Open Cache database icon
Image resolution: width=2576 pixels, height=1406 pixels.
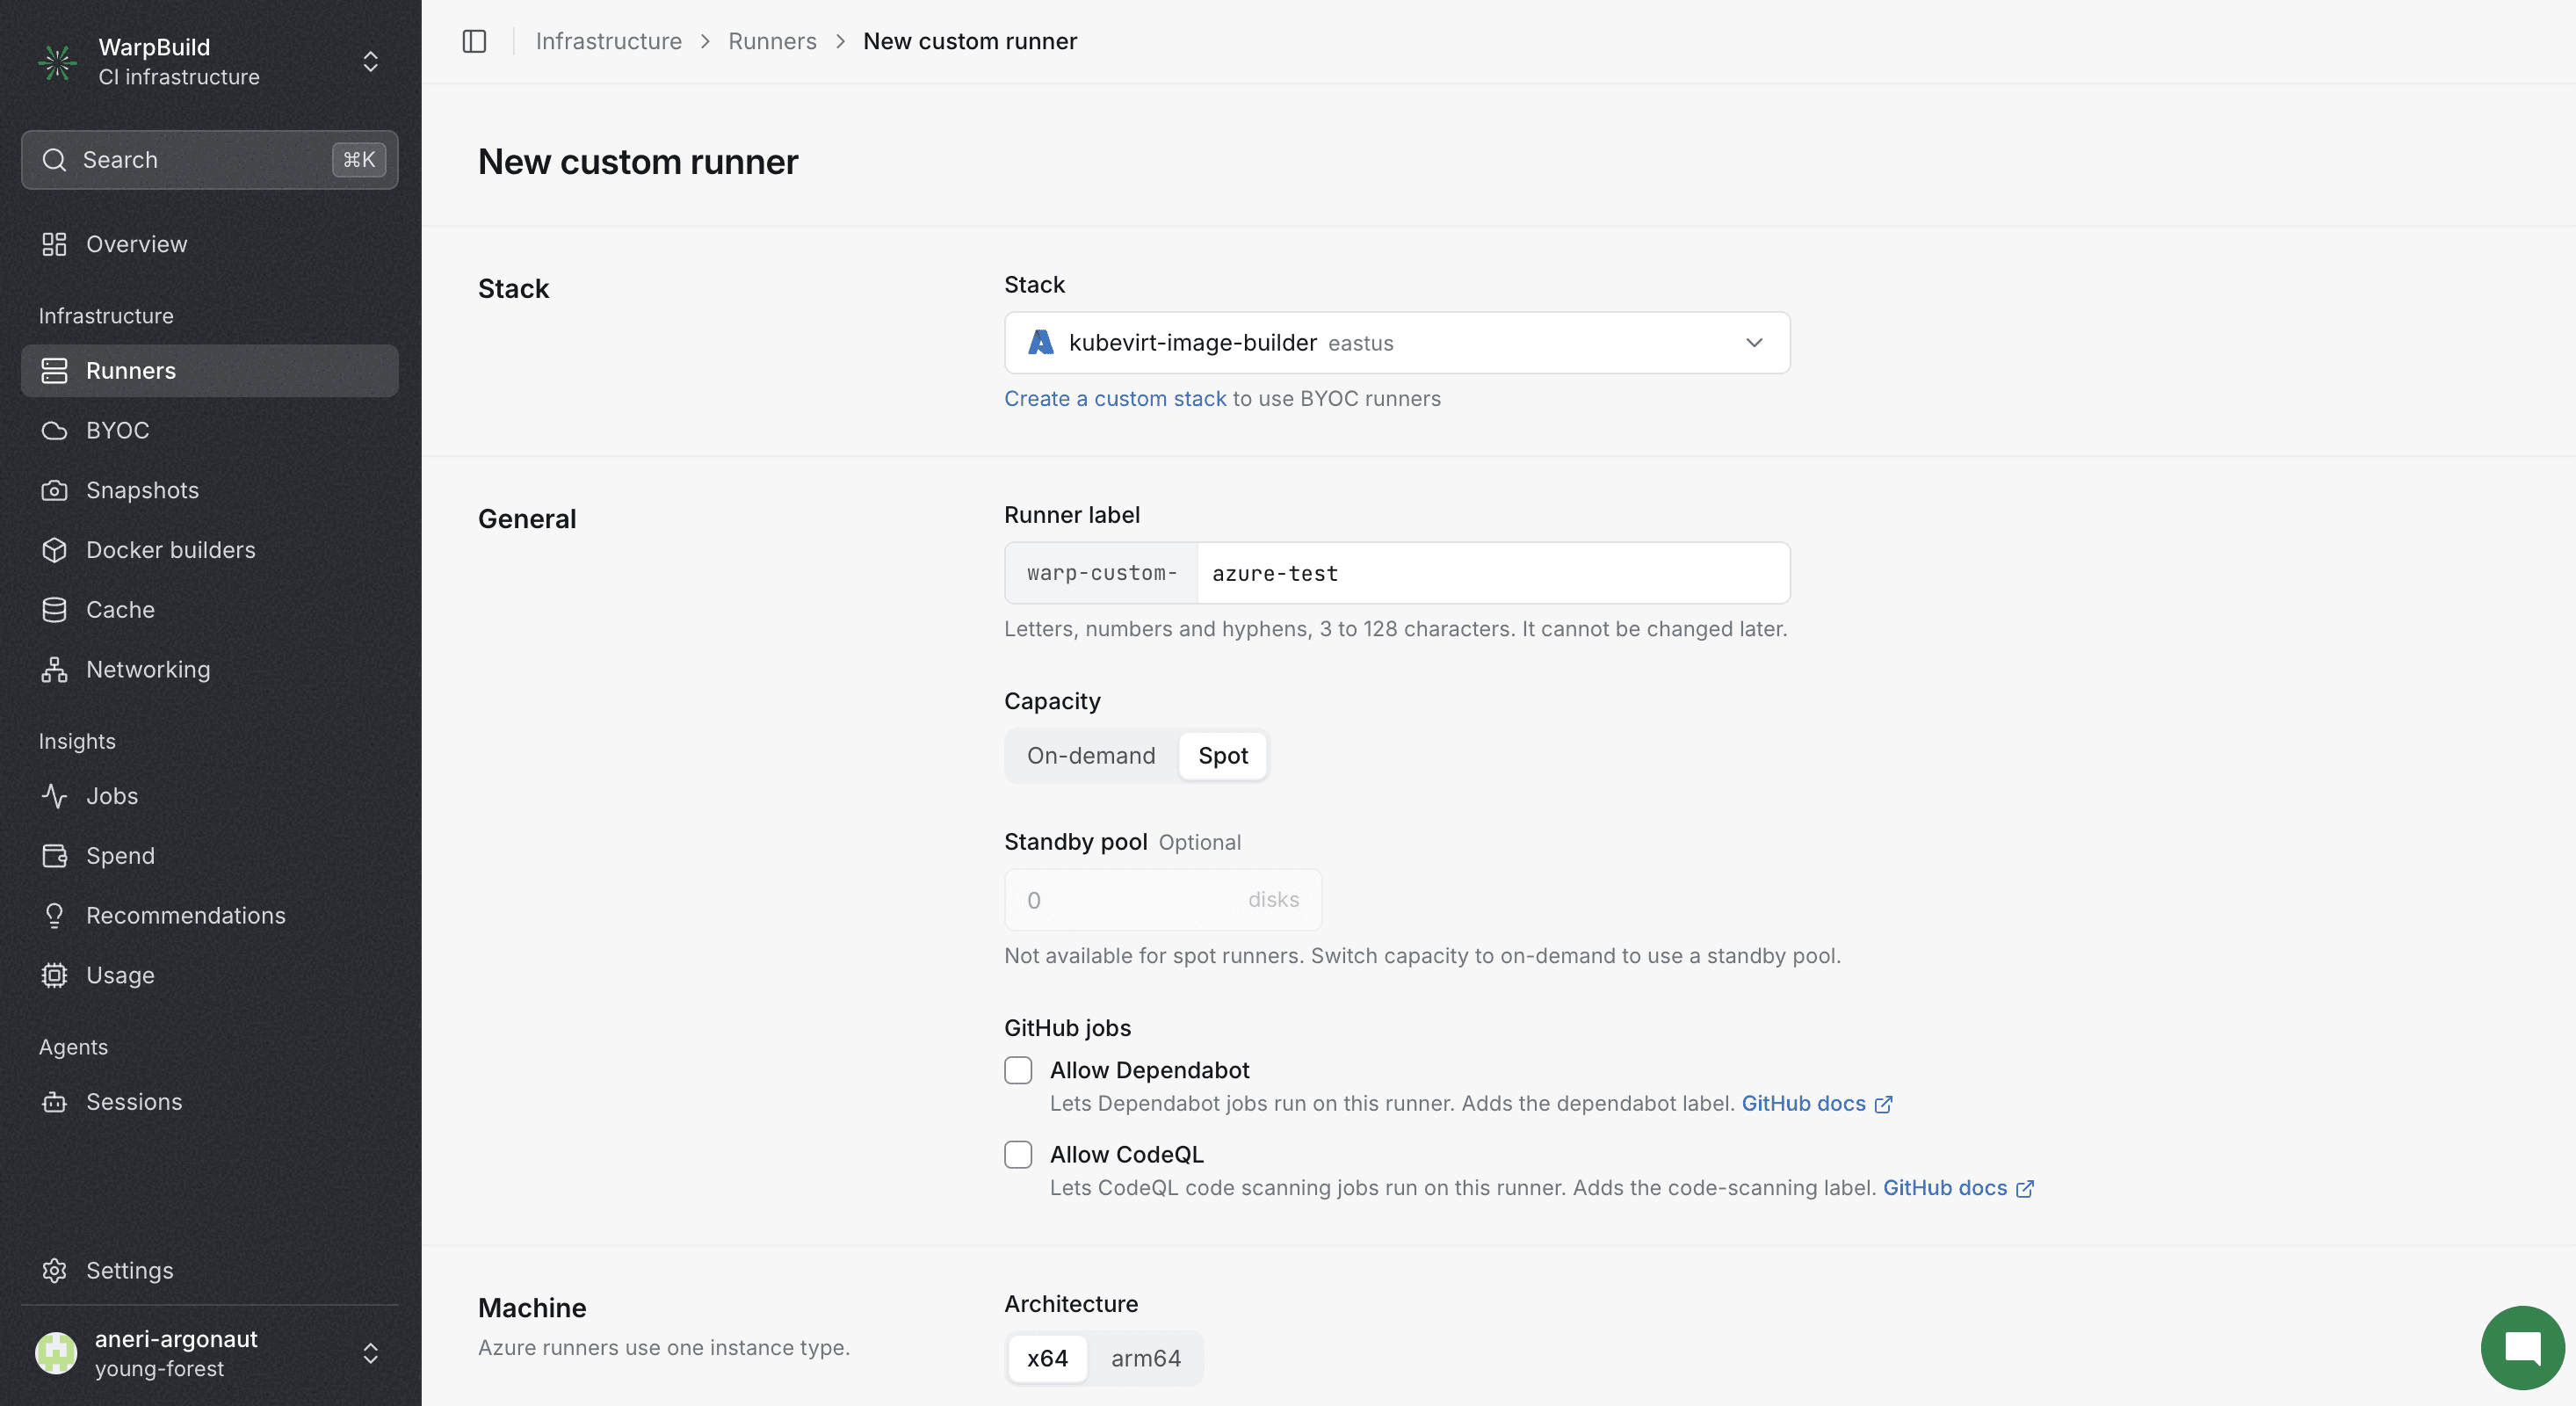click(x=54, y=610)
